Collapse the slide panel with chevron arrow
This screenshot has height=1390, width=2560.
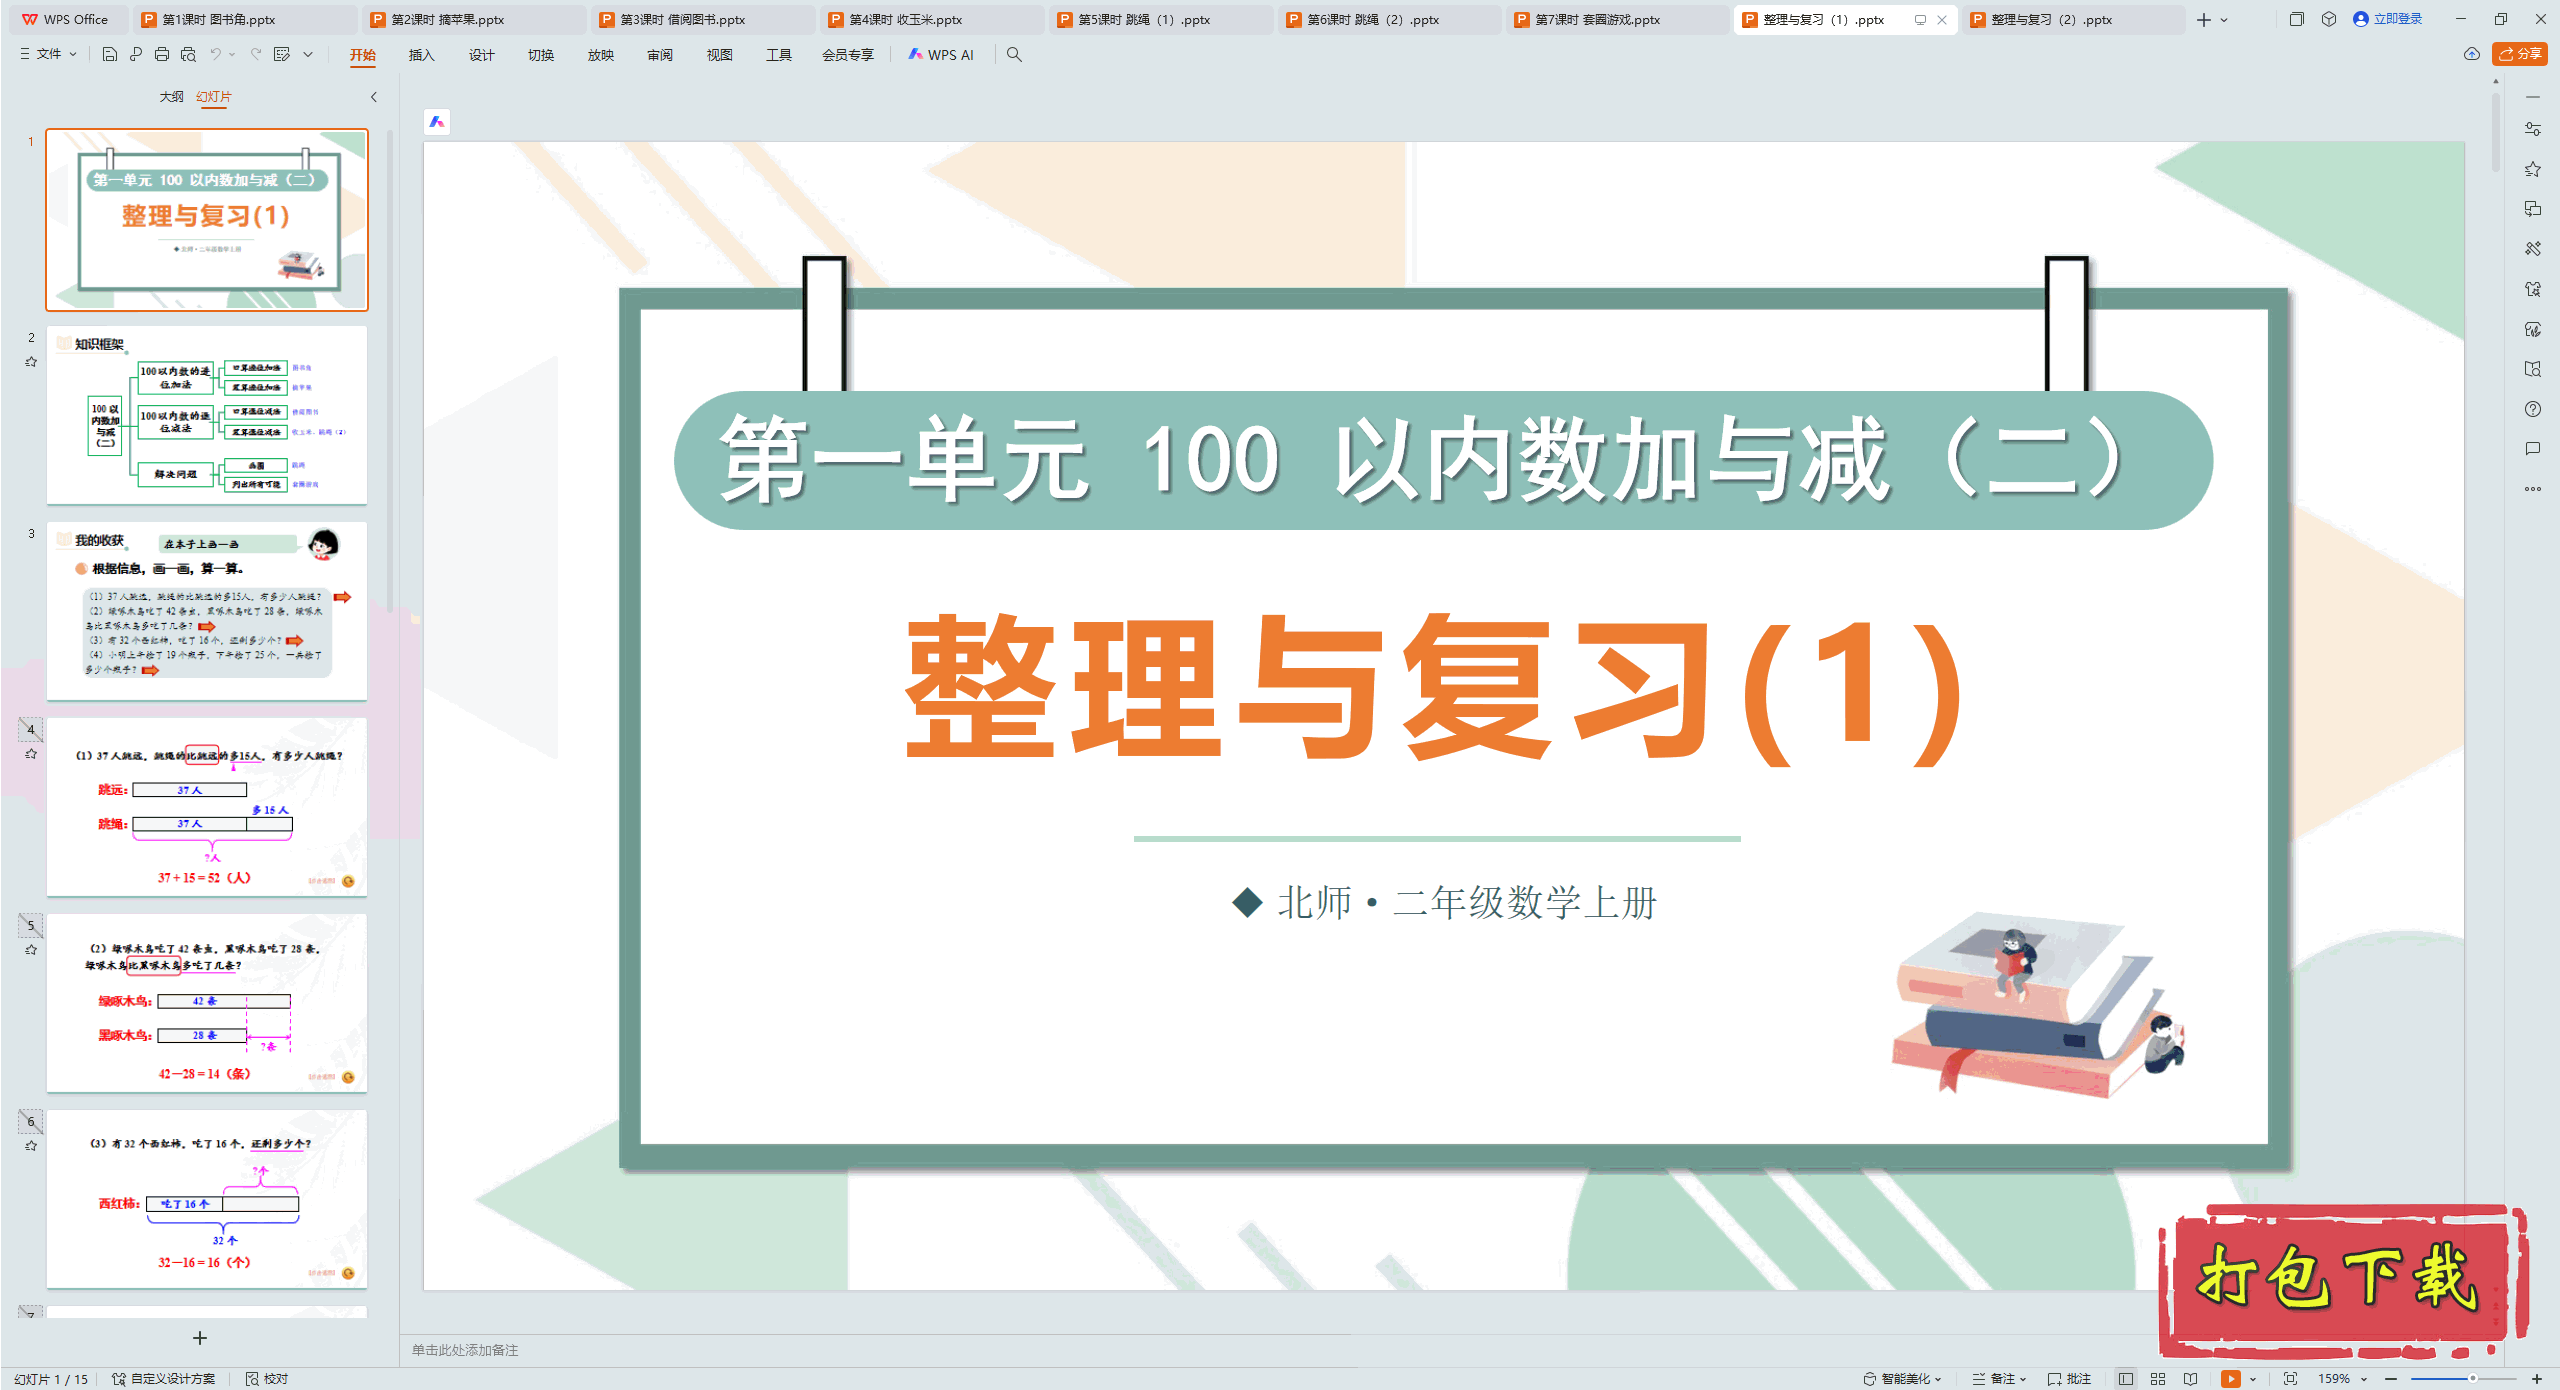373,97
